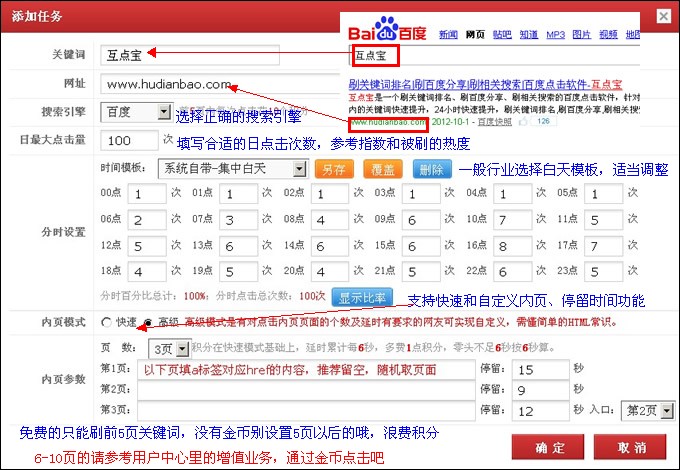This screenshot has width=680, height=470.
Task: Click the 关键词 input field
Action: tap(190, 54)
